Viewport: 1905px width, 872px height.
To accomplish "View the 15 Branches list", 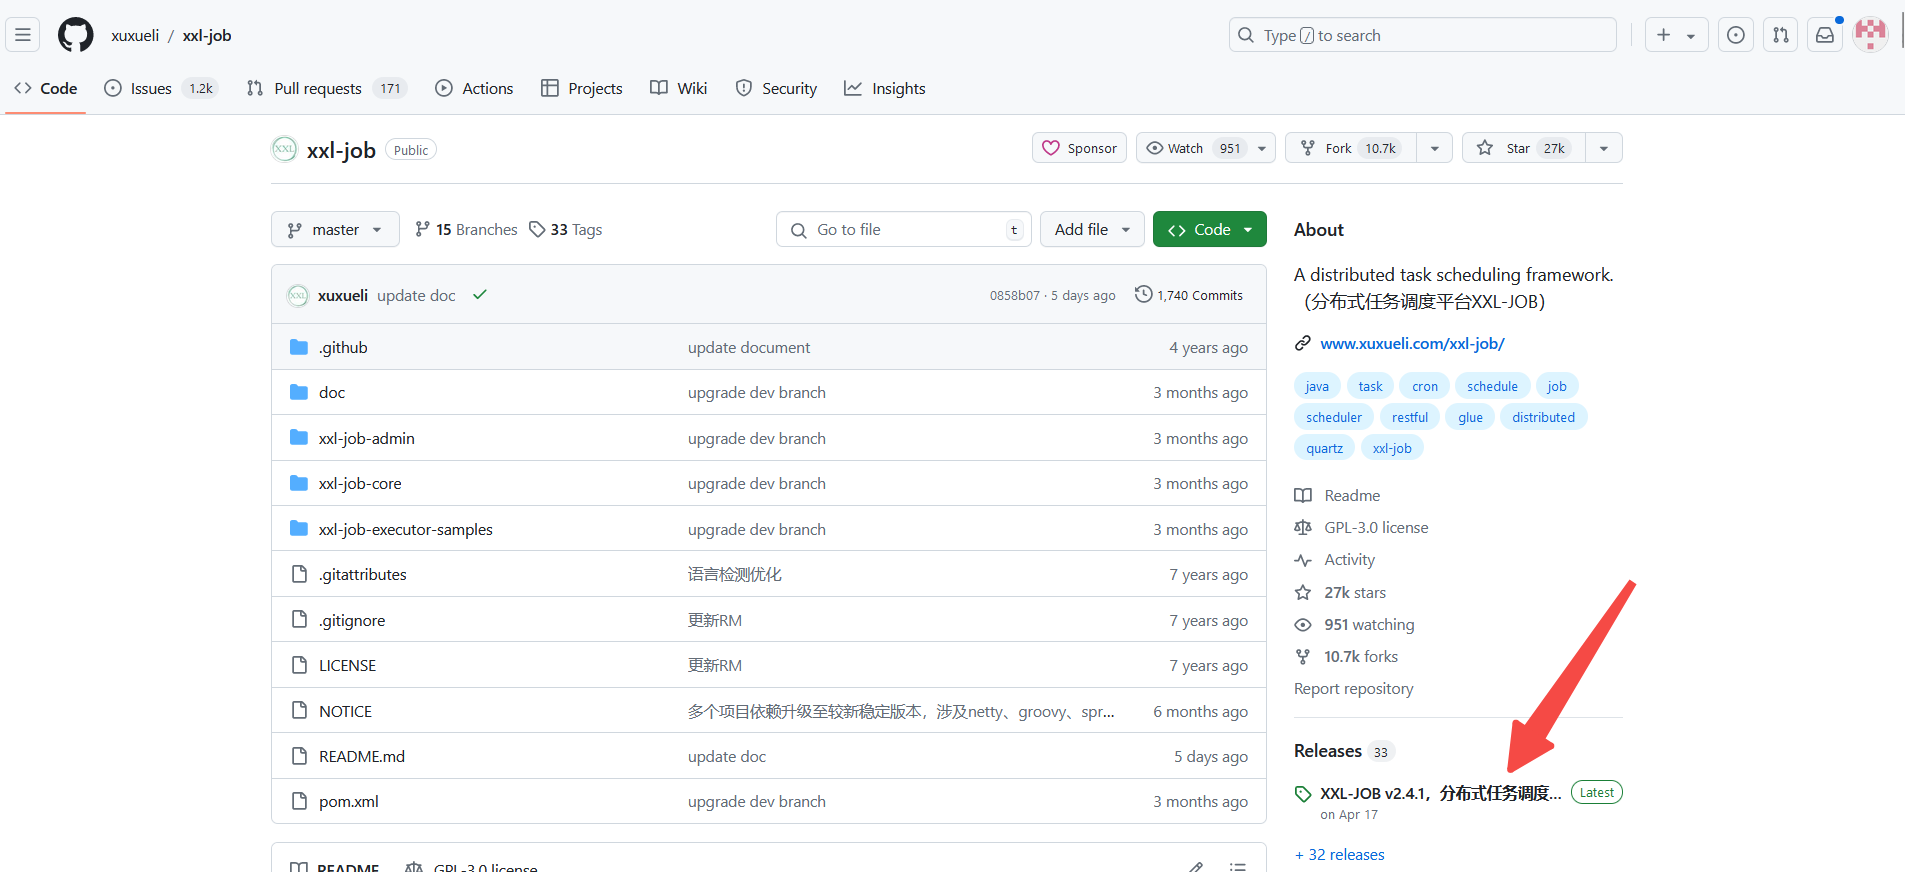I will pyautogui.click(x=466, y=229).
